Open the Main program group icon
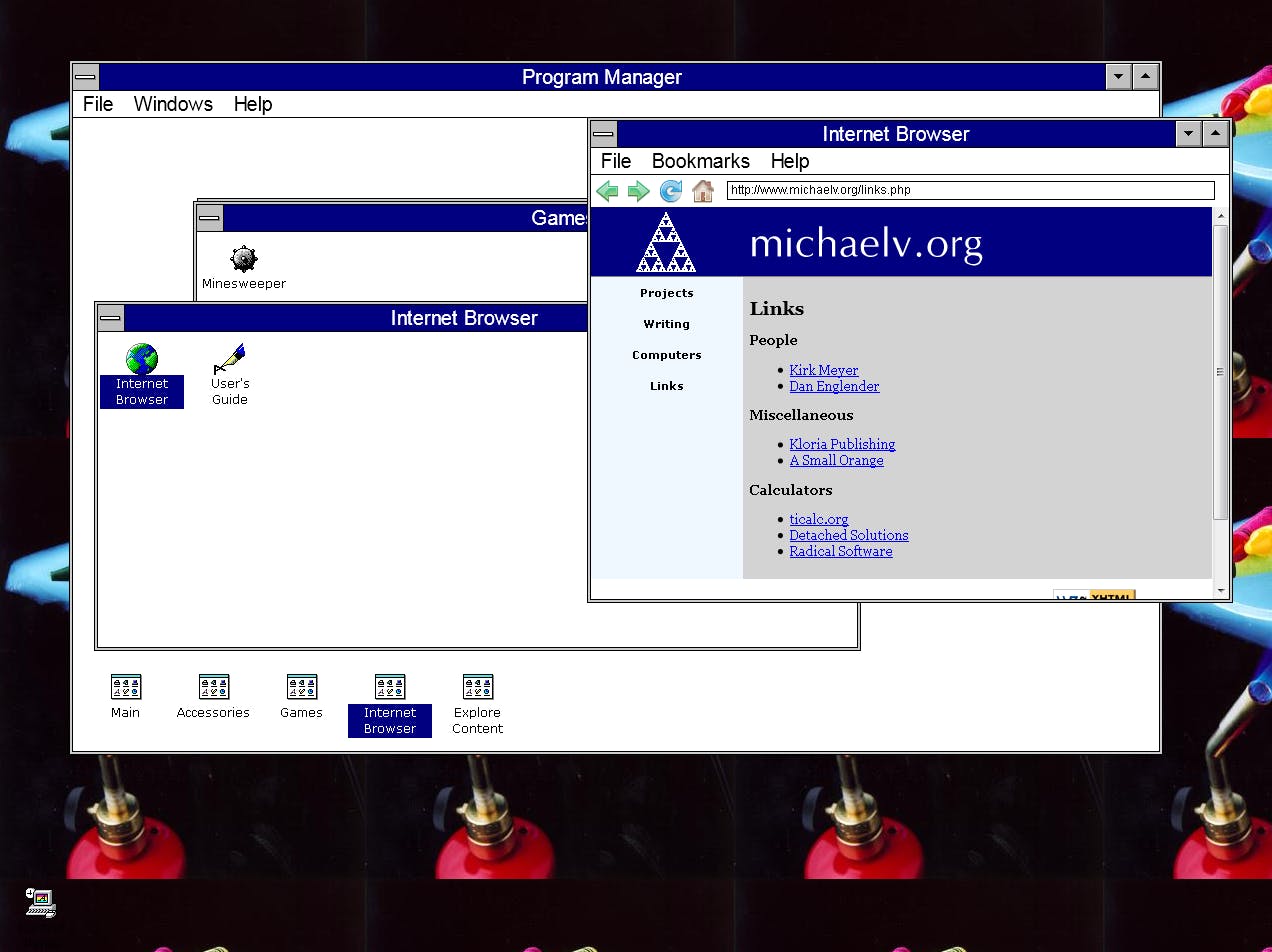The height and width of the screenshot is (952, 1272). pos(125,686)
